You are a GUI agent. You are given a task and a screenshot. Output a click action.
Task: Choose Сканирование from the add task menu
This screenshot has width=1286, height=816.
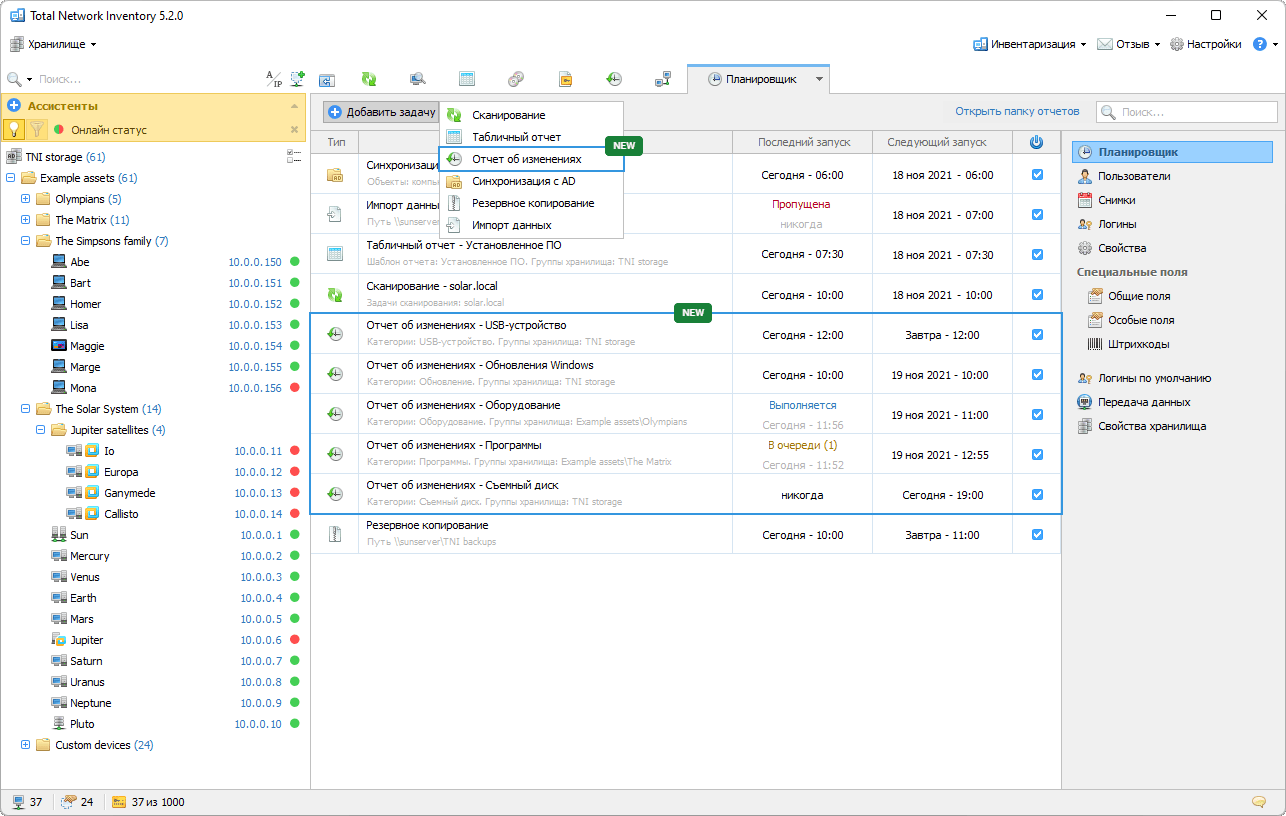(531, 115)
